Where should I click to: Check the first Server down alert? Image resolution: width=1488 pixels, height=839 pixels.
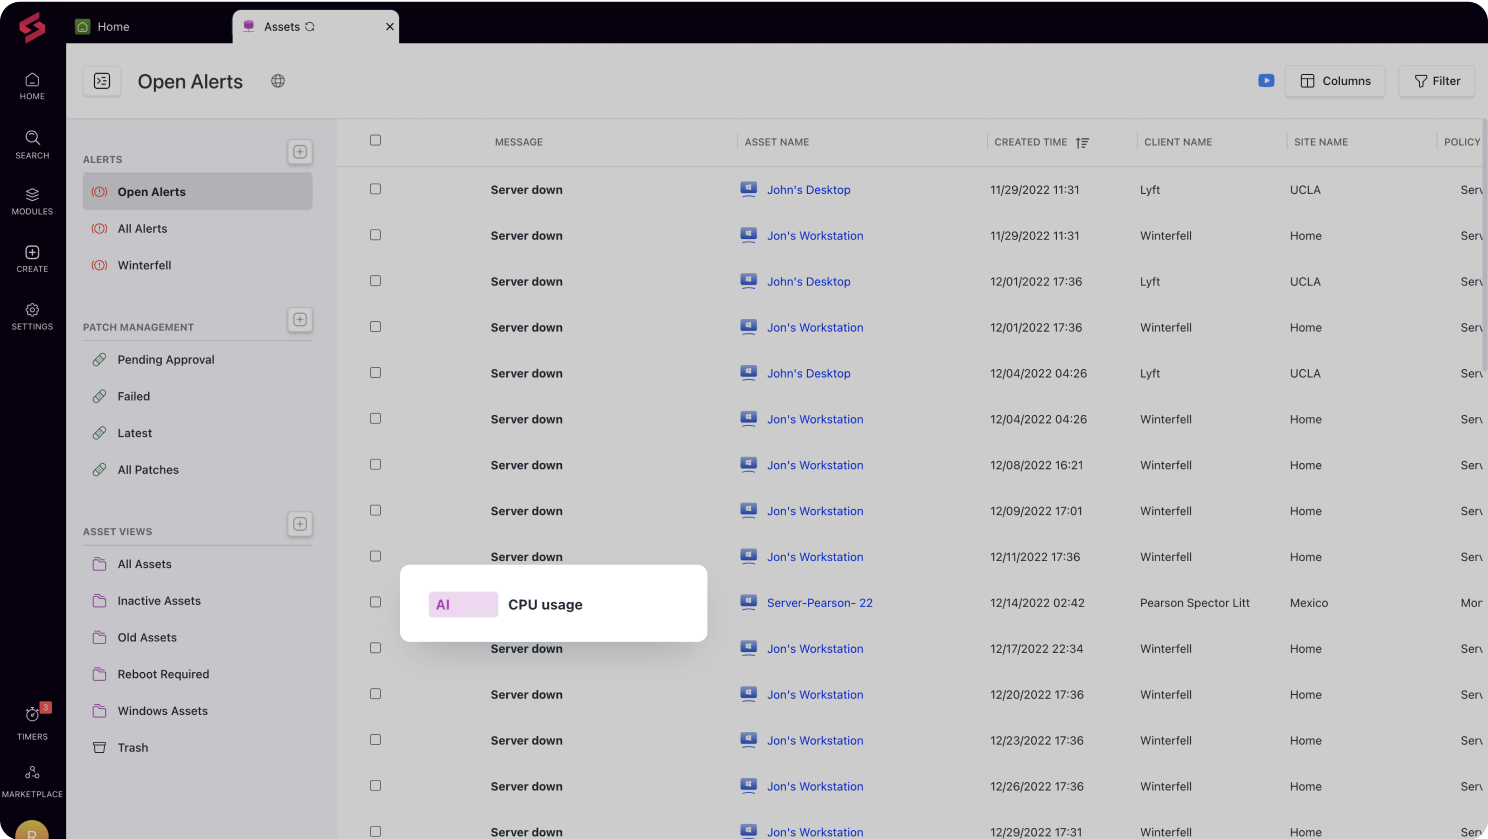click(375, 188)
